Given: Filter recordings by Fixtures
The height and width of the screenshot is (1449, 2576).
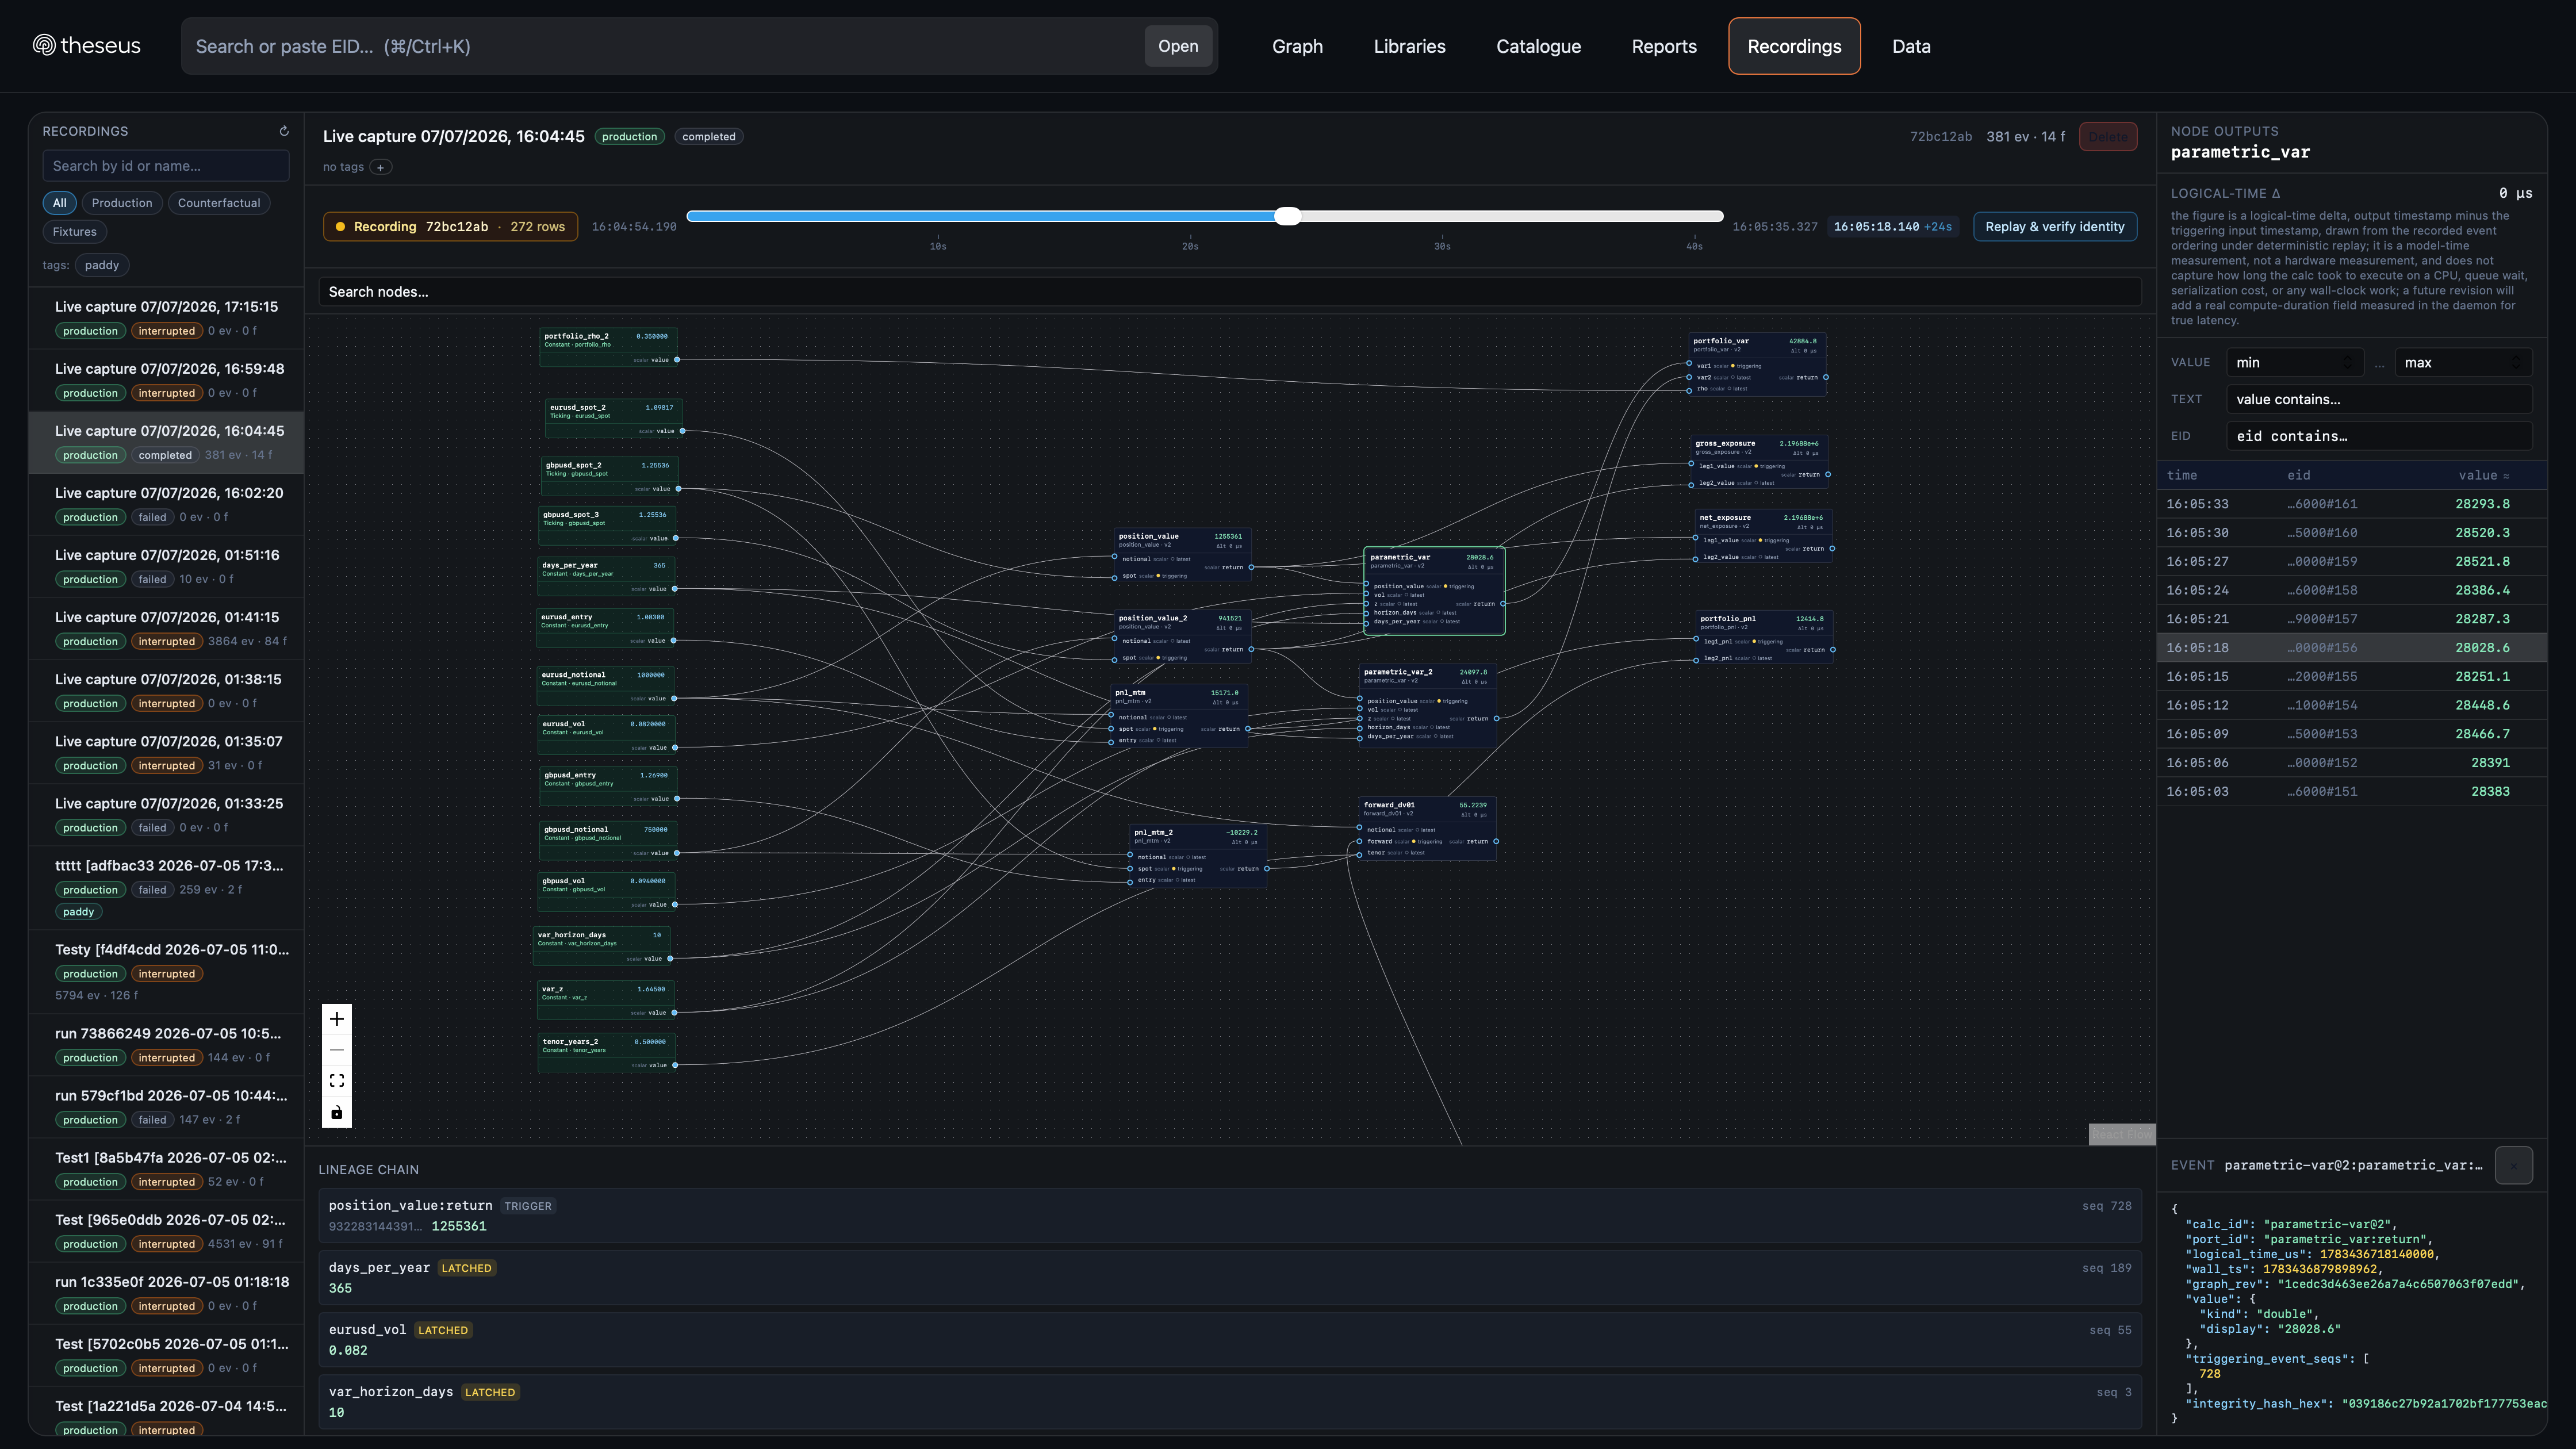Looking at the screenshot, I should pyautogui.click(x=75, y=232).
